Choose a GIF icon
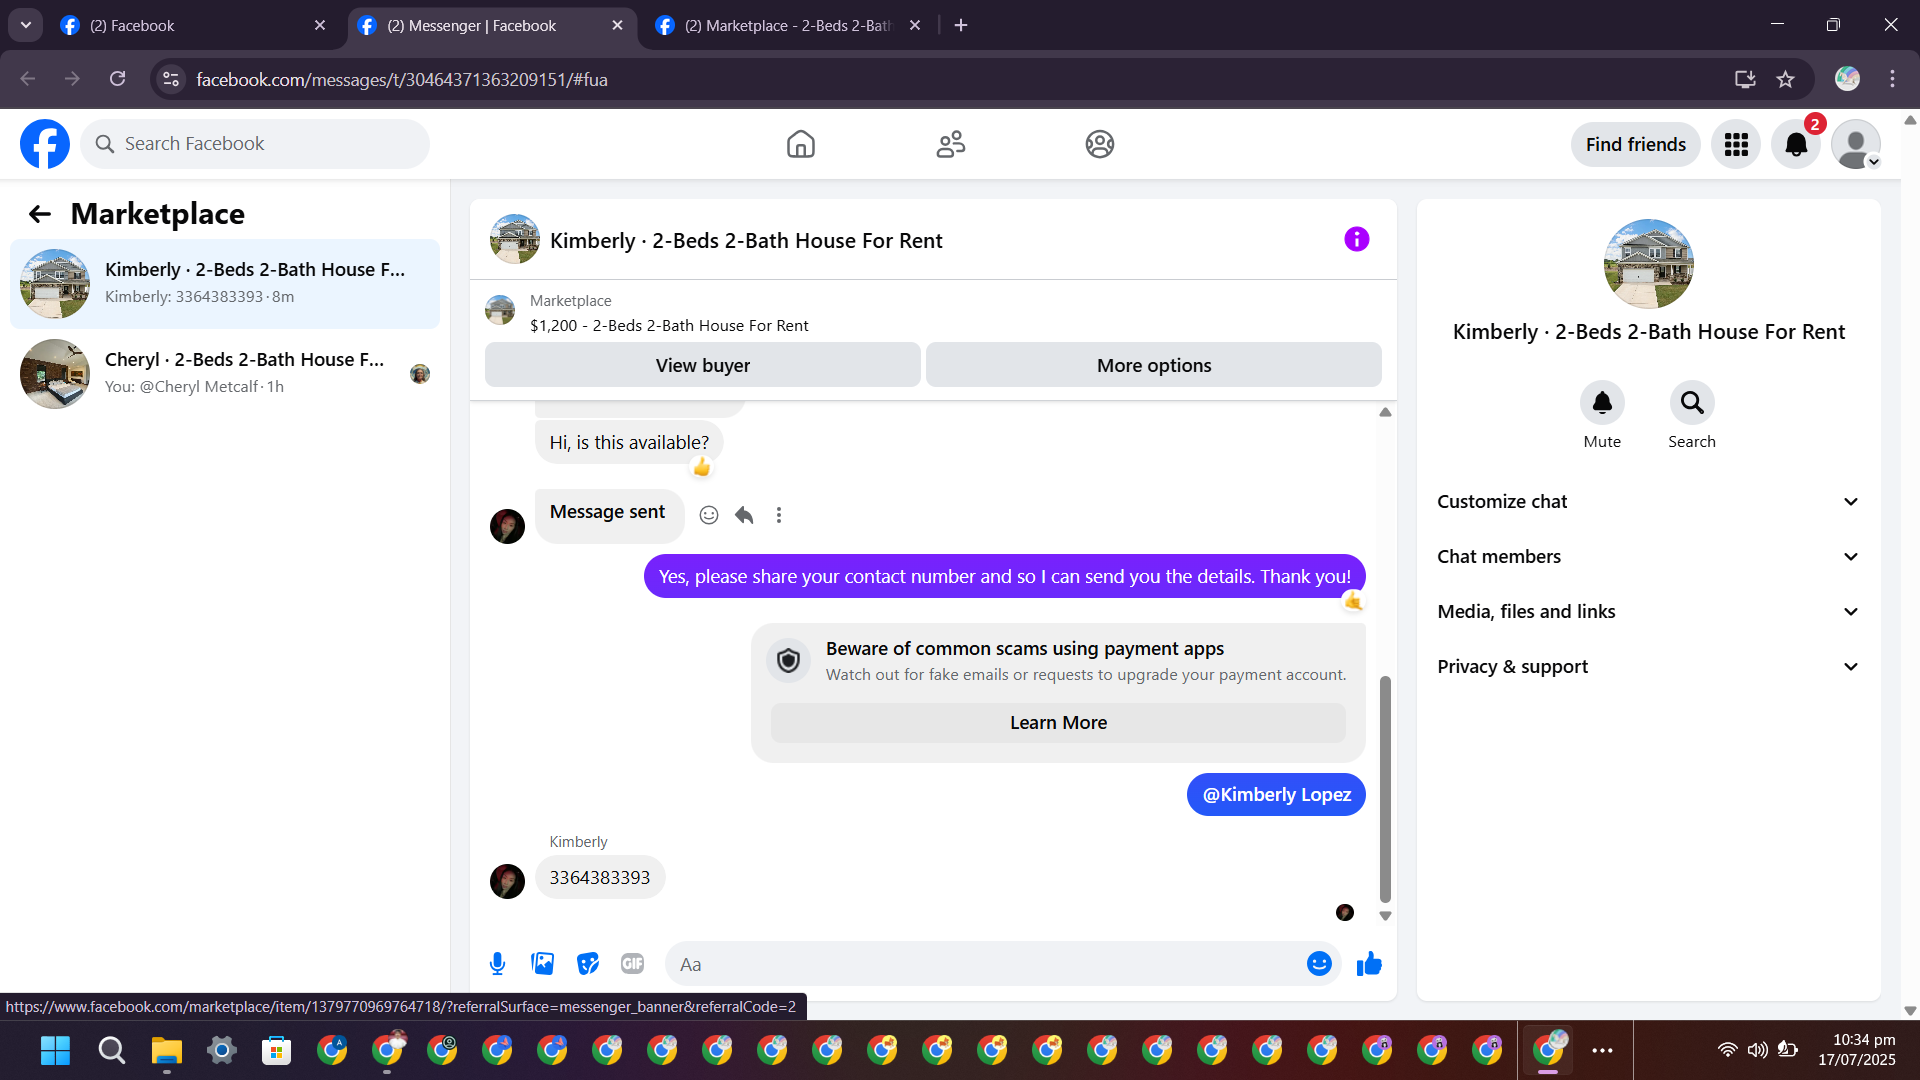The image size is (1920, 1080). (x=632, y=964)
